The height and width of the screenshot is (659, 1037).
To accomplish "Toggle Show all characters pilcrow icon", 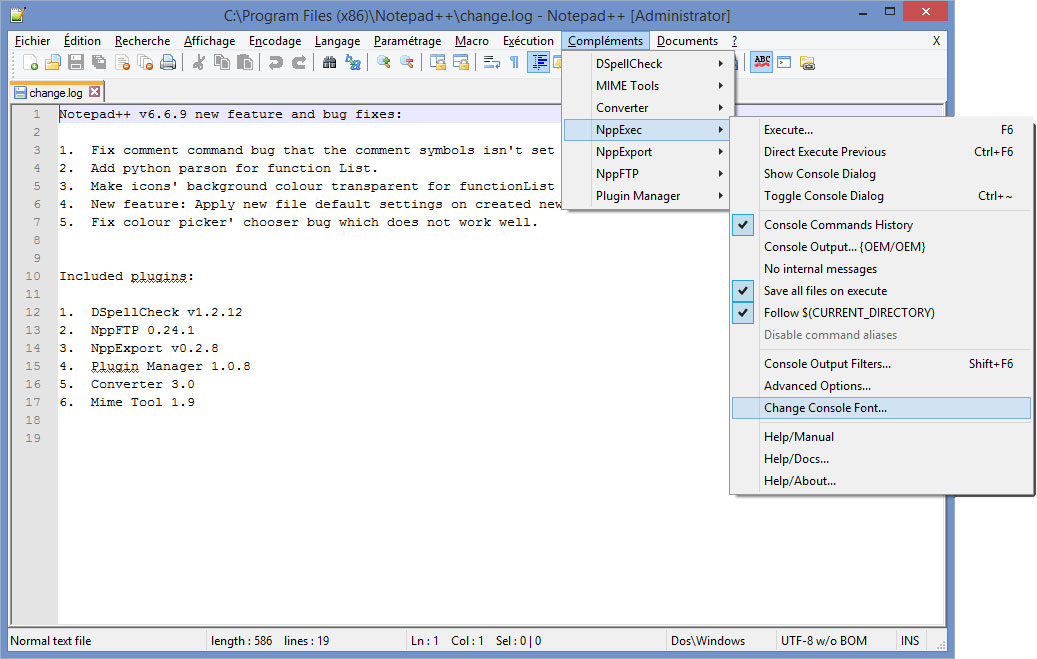I will click(x=515, y=63).
